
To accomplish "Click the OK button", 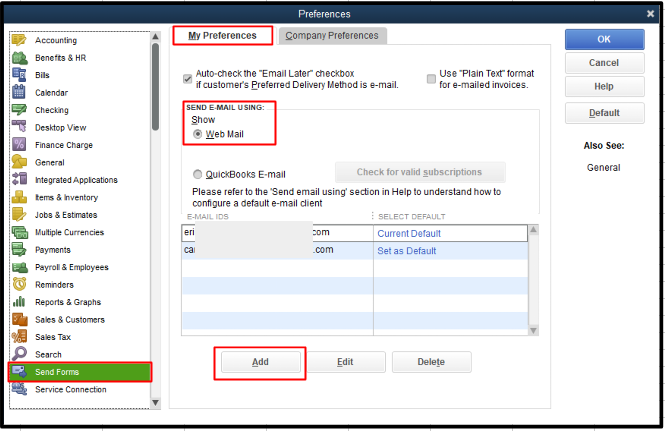I will tap(604, 39).
